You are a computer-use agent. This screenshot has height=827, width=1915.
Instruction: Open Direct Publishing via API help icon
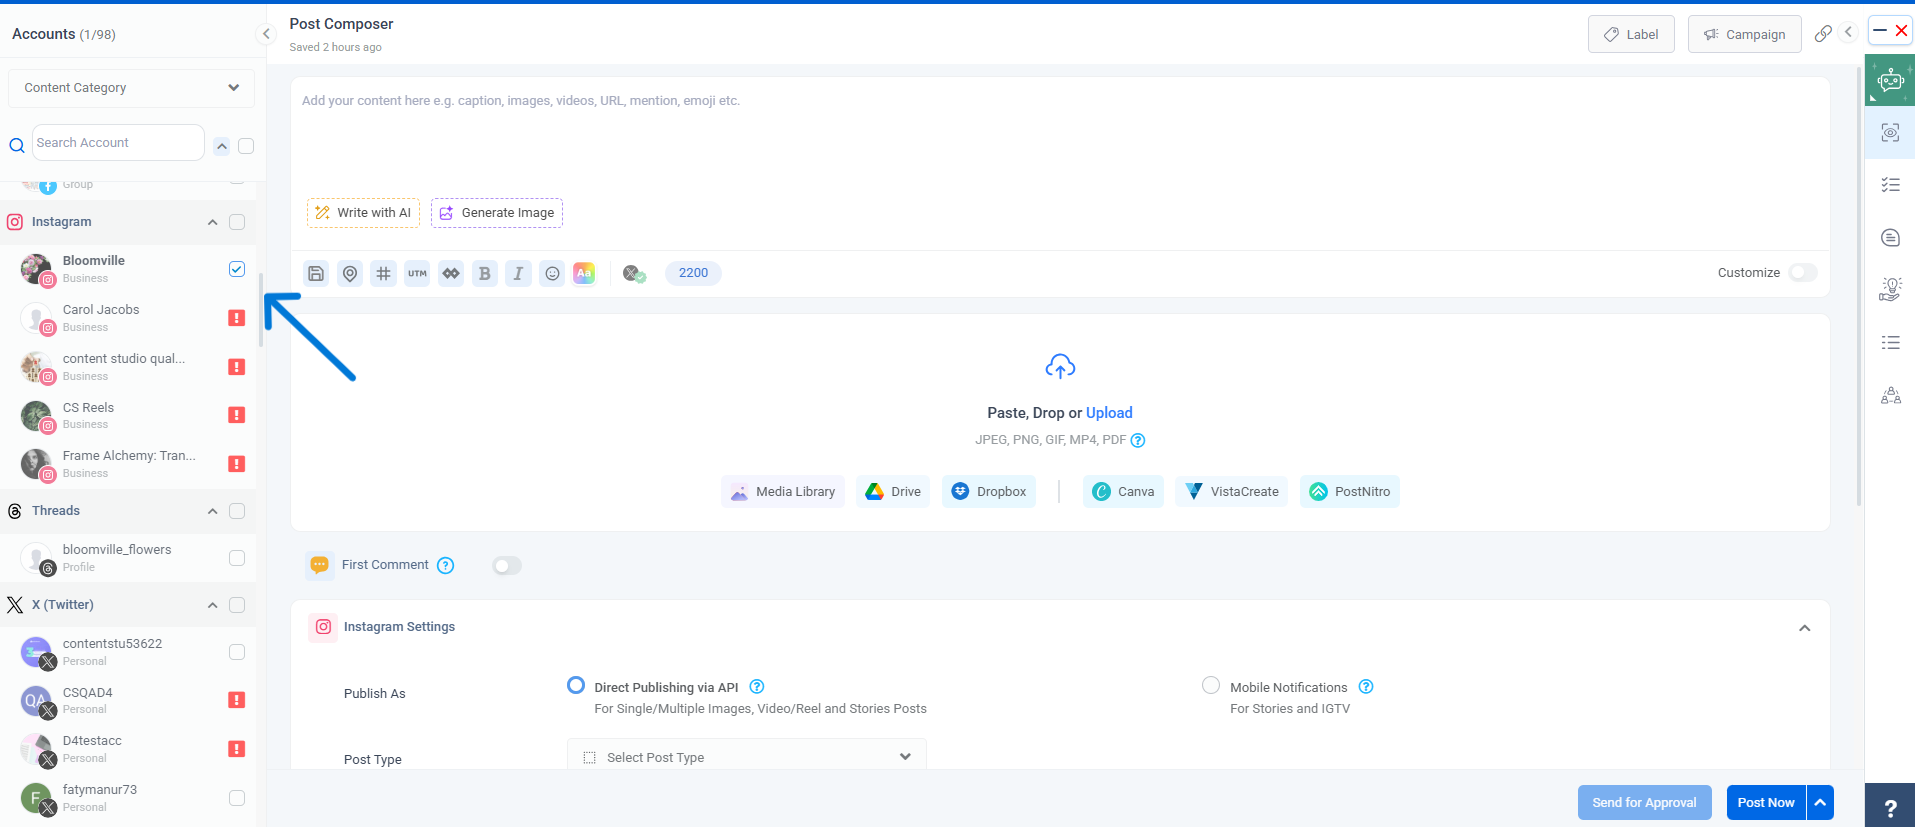click(757, 687)
